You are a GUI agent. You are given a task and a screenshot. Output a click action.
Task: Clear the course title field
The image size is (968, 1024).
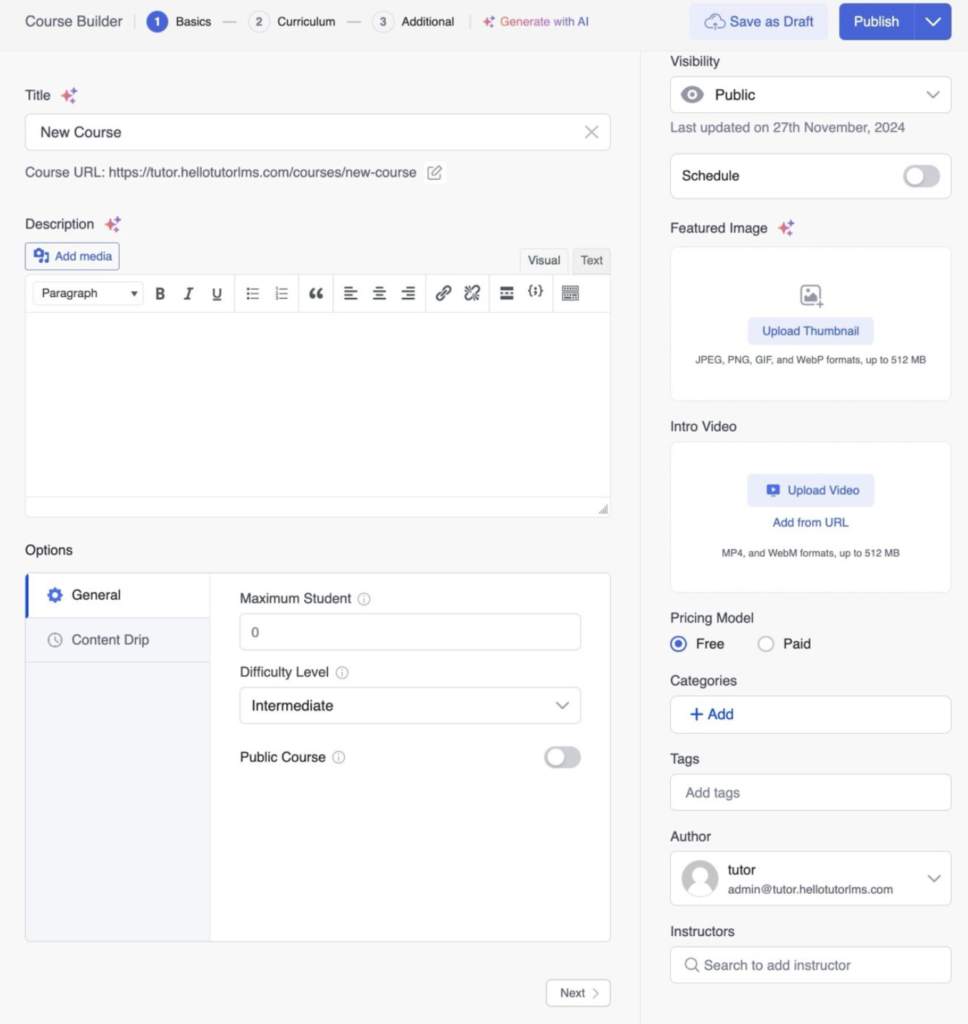tap(591, 132)
